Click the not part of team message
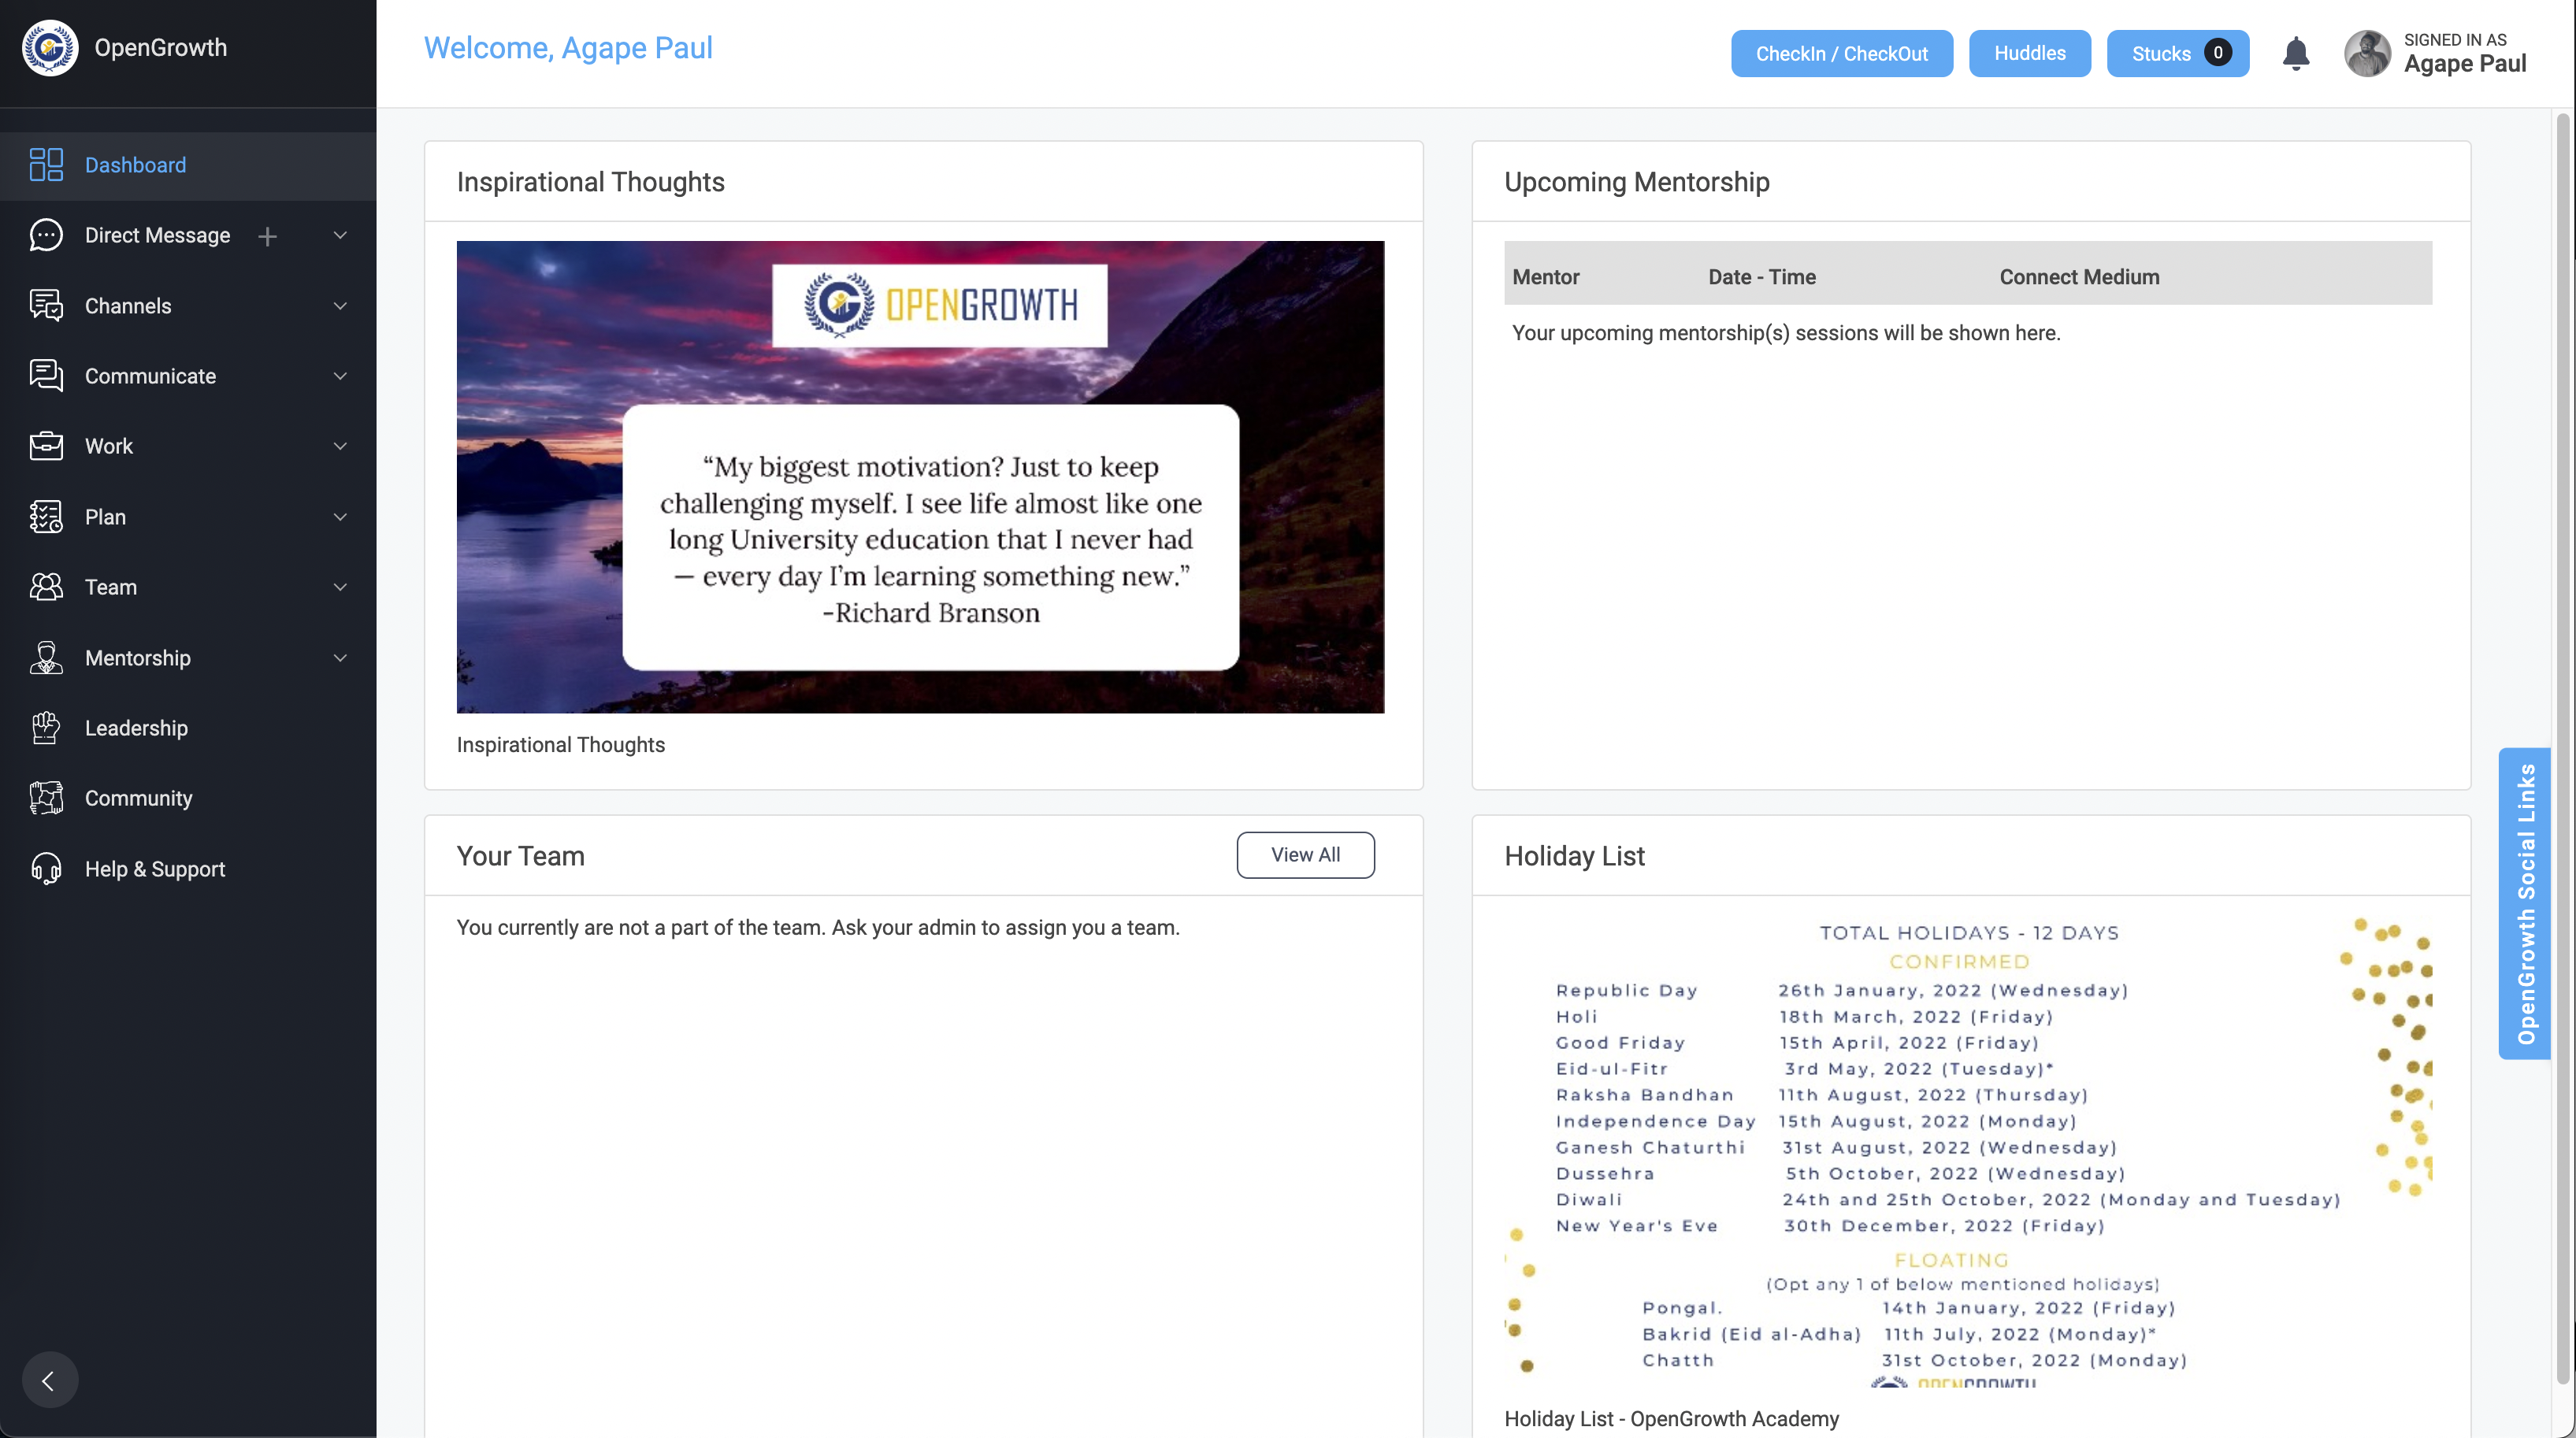 point(818,928)
